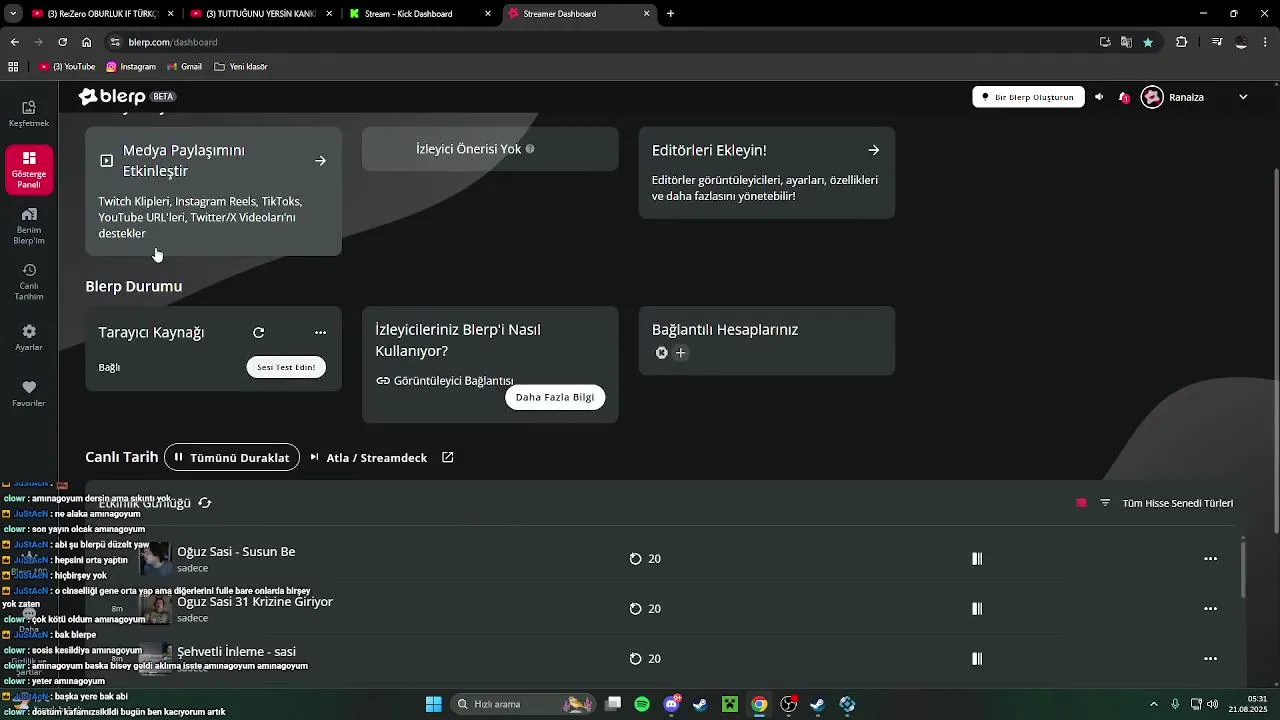
Task: Click the Oğuz Sasi - Susun Be title
Action: click(x=236, y=551)
